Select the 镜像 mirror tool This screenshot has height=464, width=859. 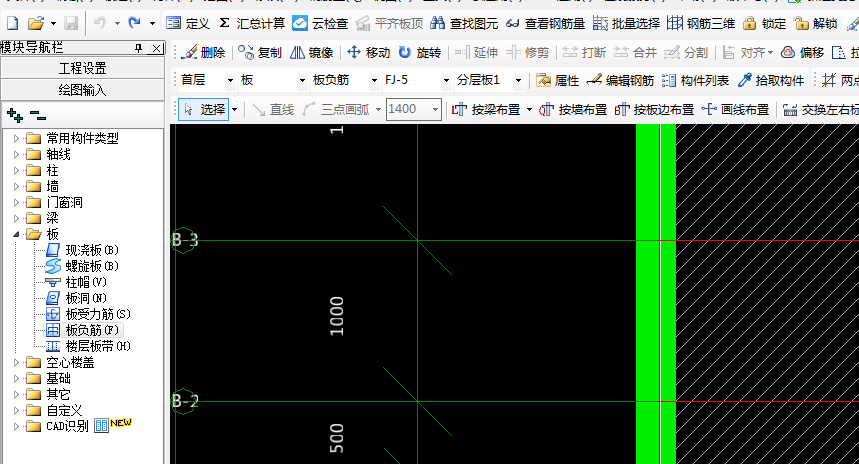pos(311,53)
